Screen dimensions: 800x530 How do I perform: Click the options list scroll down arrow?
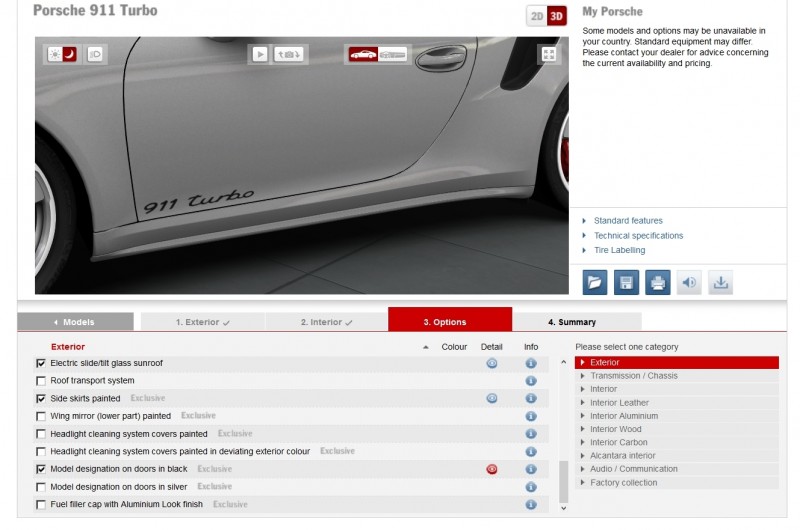pyautogui.click(x=564, y=508)
